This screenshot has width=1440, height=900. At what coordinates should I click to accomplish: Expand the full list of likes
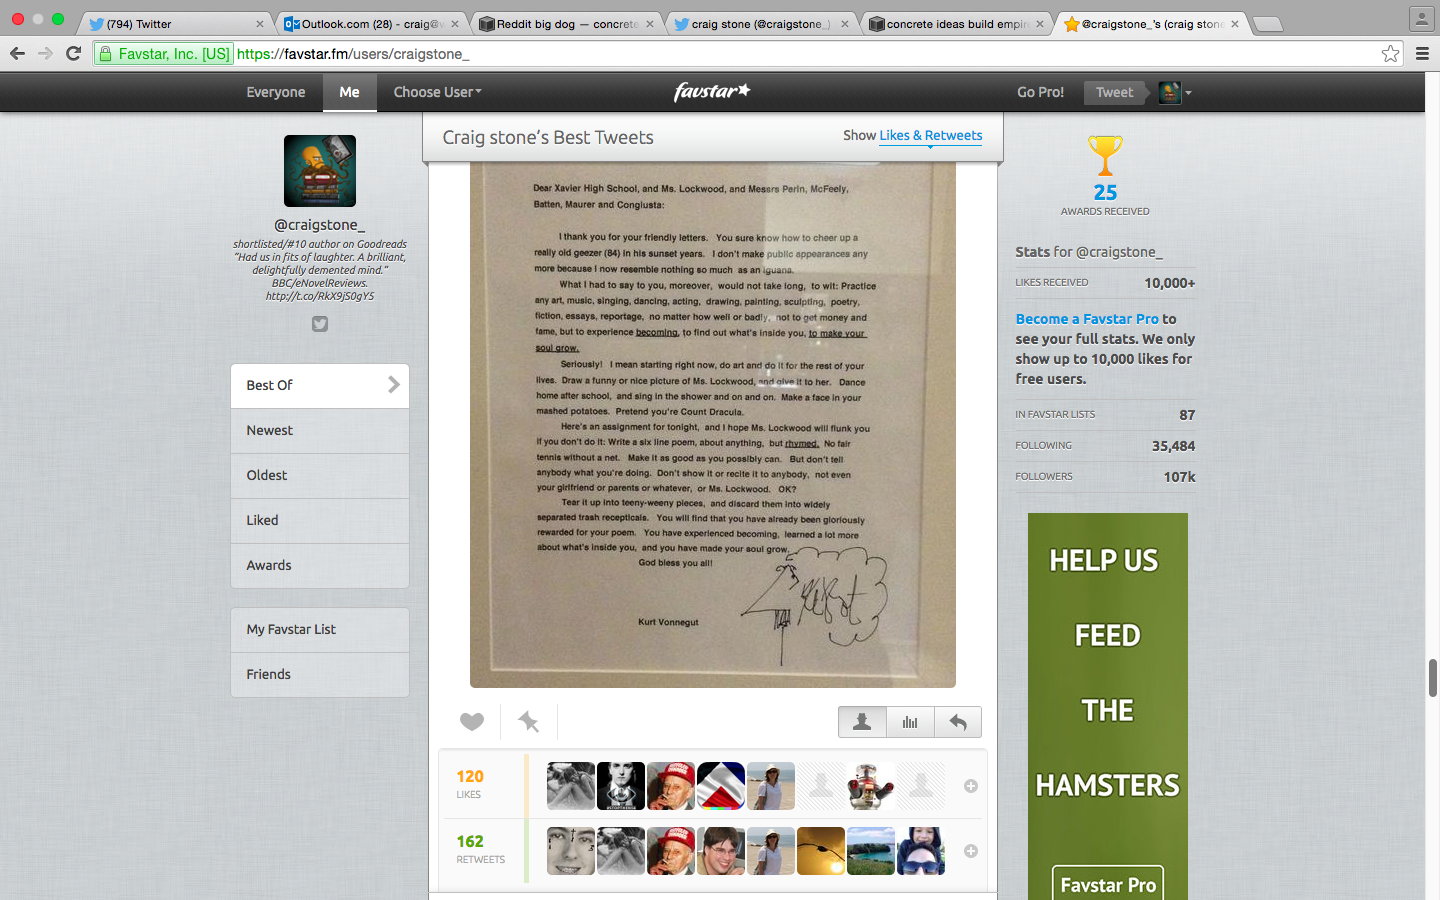(x=970, y=786)
